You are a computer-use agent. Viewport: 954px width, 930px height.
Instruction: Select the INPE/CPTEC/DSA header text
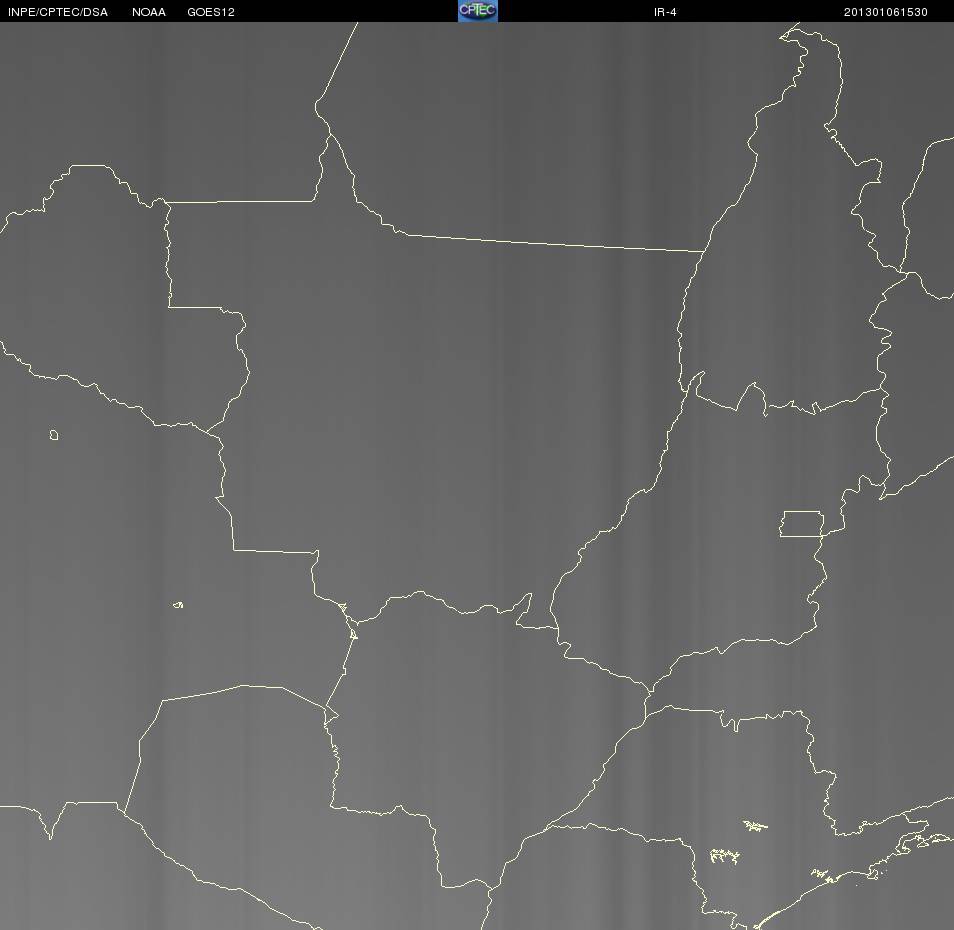click(x=58, y=12)
